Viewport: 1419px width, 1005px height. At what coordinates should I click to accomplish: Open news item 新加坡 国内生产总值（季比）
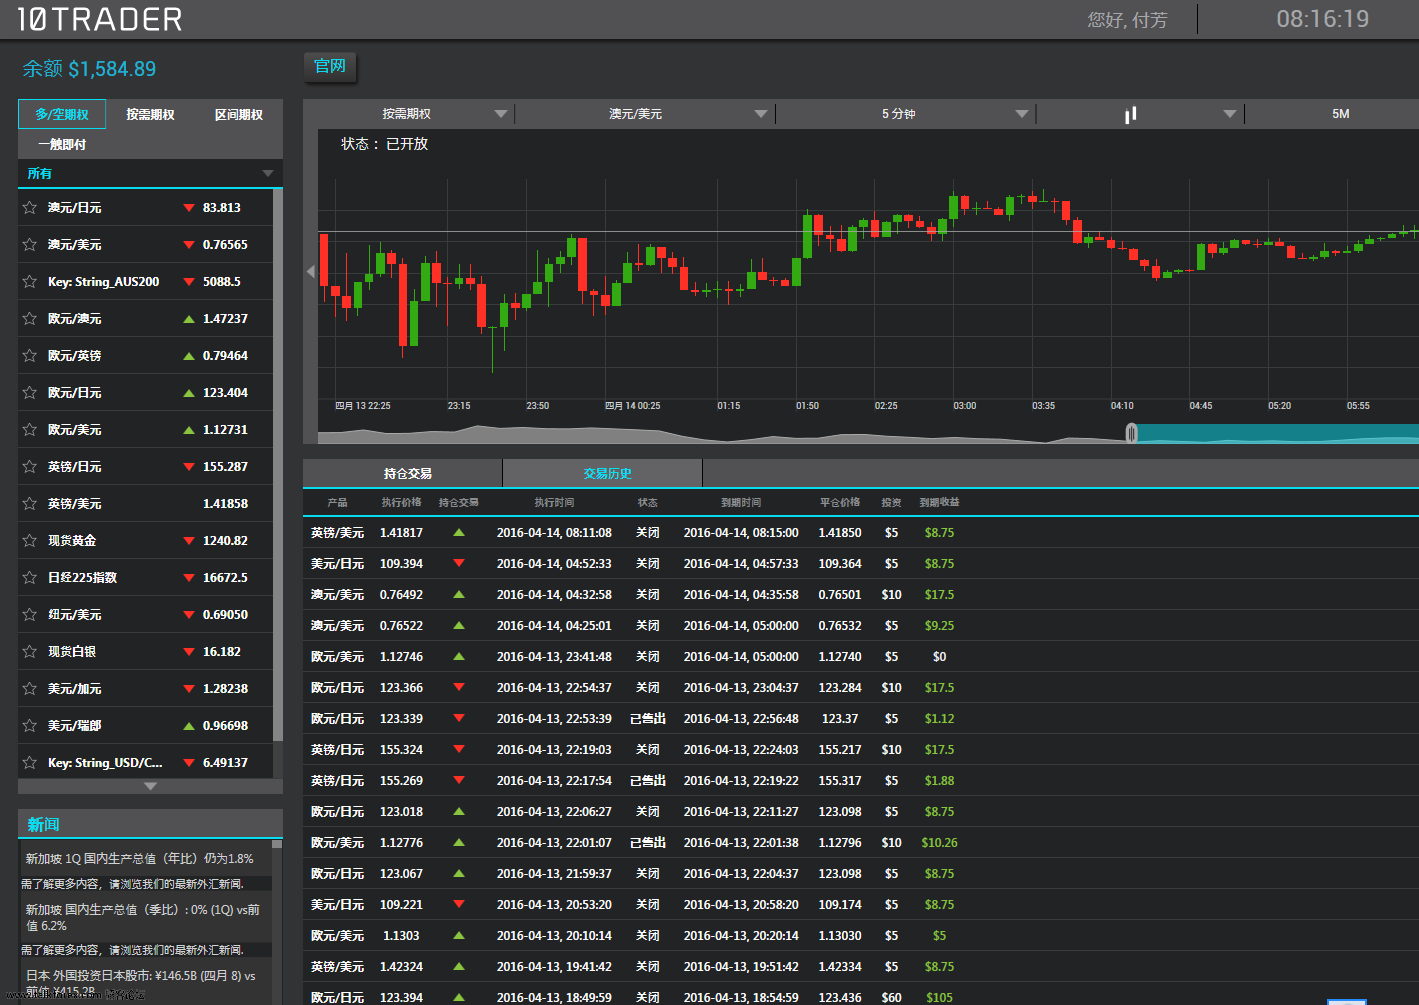click(x=142, y=917)
